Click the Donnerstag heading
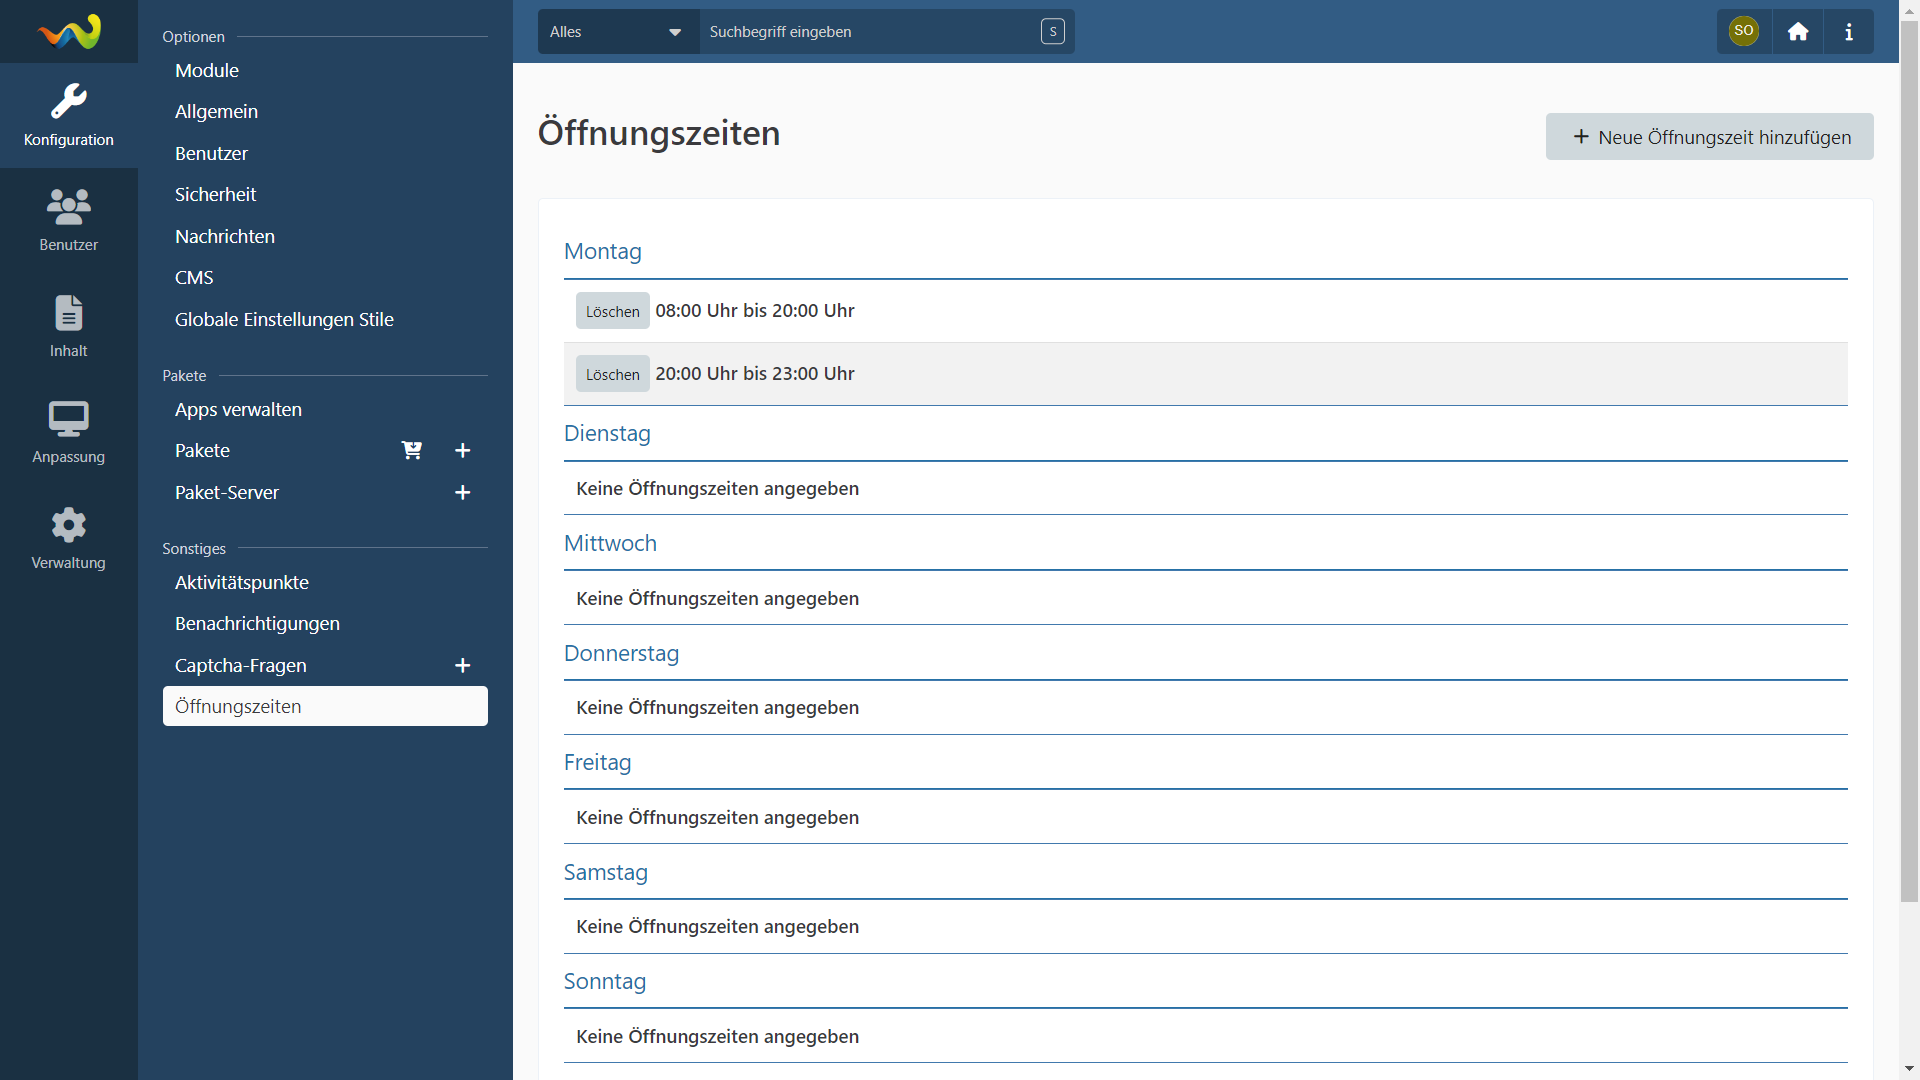 point(621,654)
